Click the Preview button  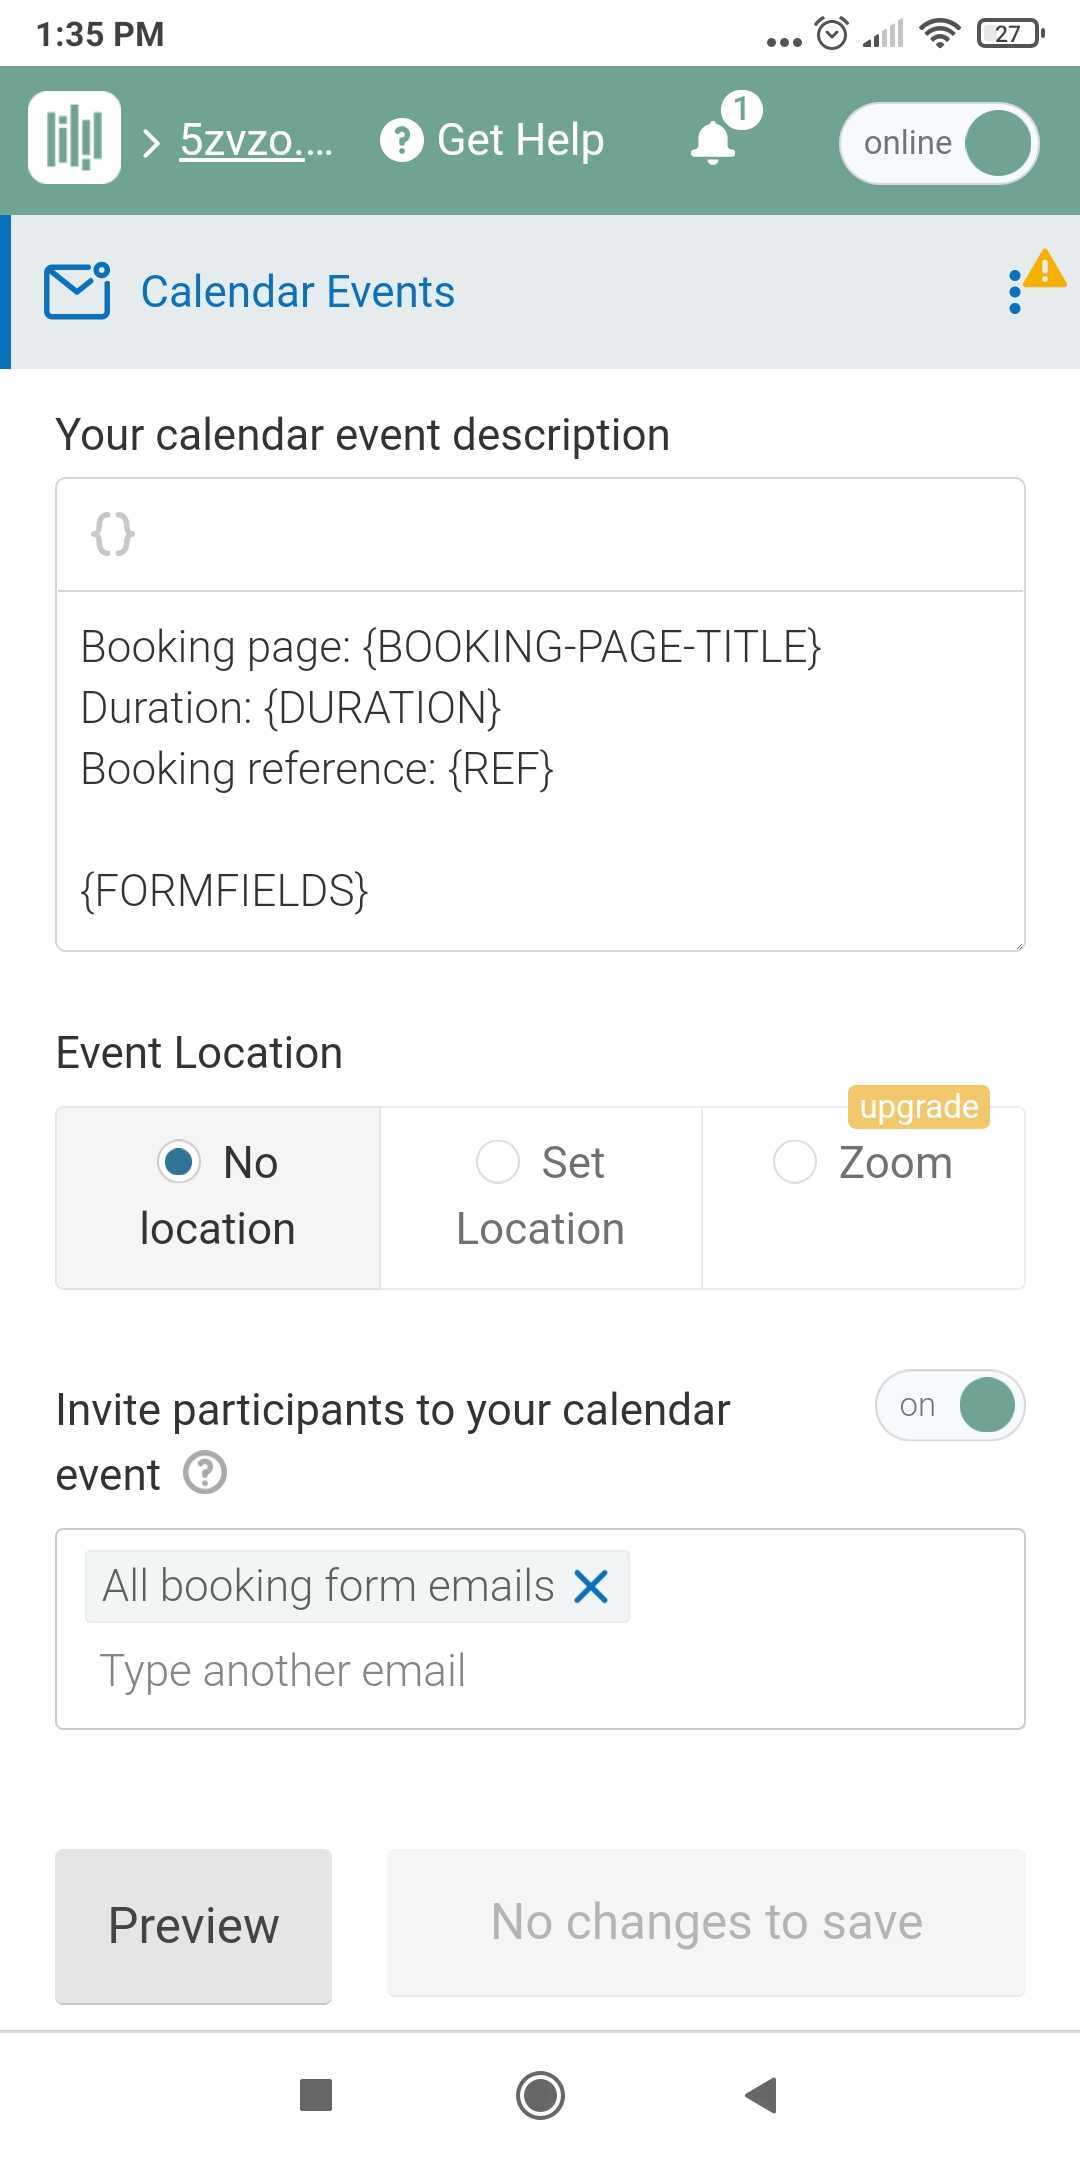click(x=193, y=1926)
